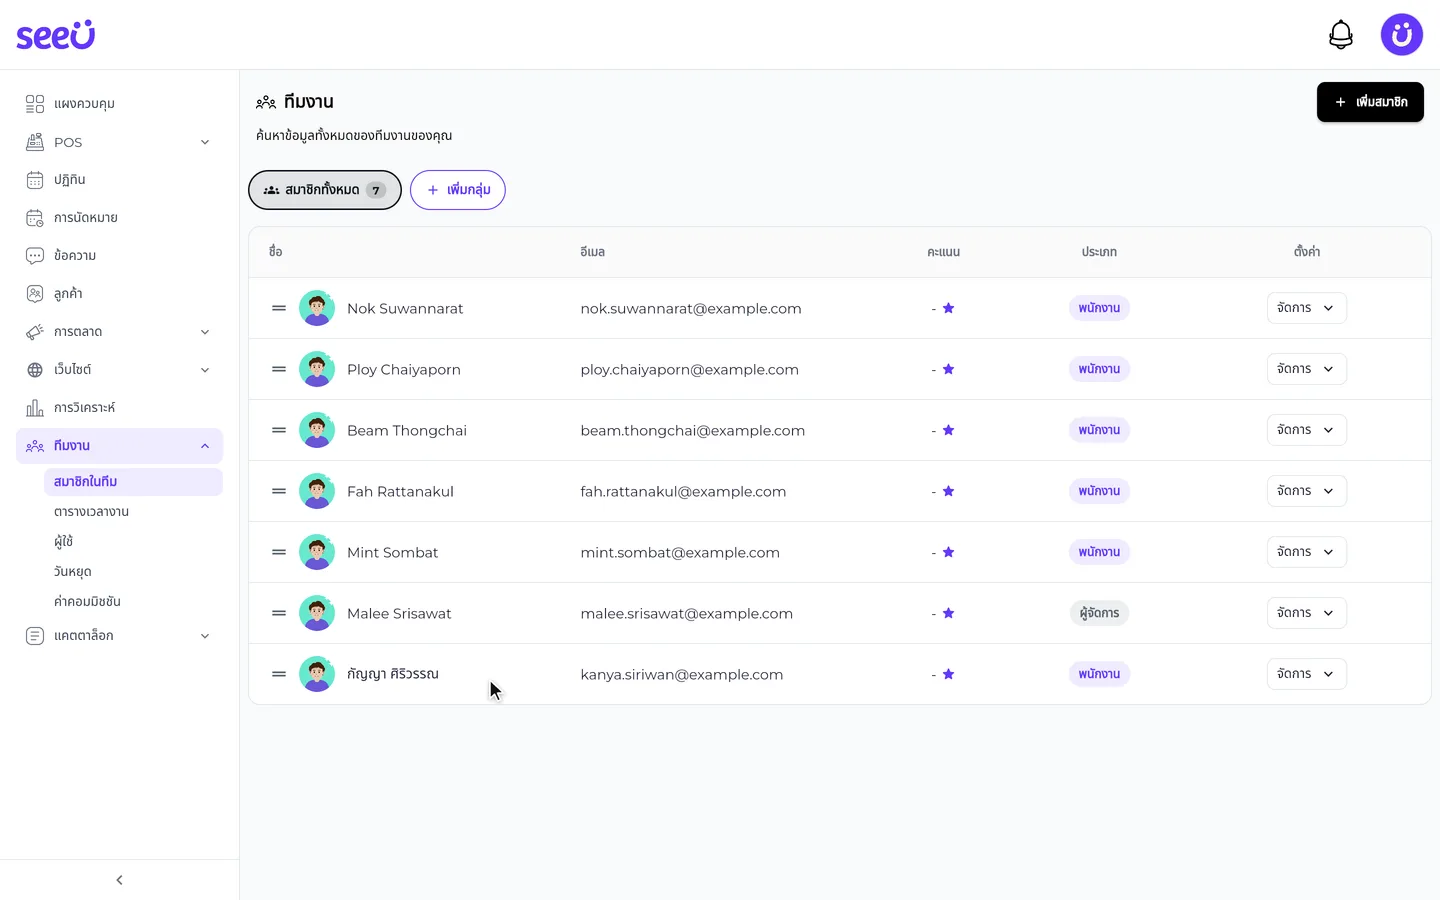Click the อีเมล column header

tap(592, 252)
